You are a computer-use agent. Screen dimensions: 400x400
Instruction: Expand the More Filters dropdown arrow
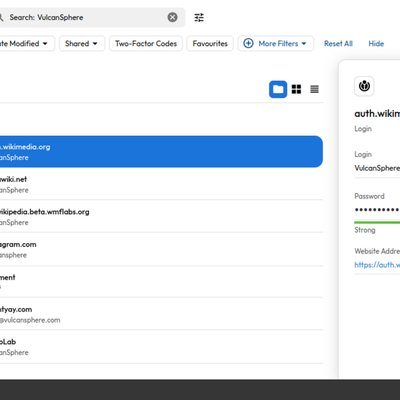(304, 44)
